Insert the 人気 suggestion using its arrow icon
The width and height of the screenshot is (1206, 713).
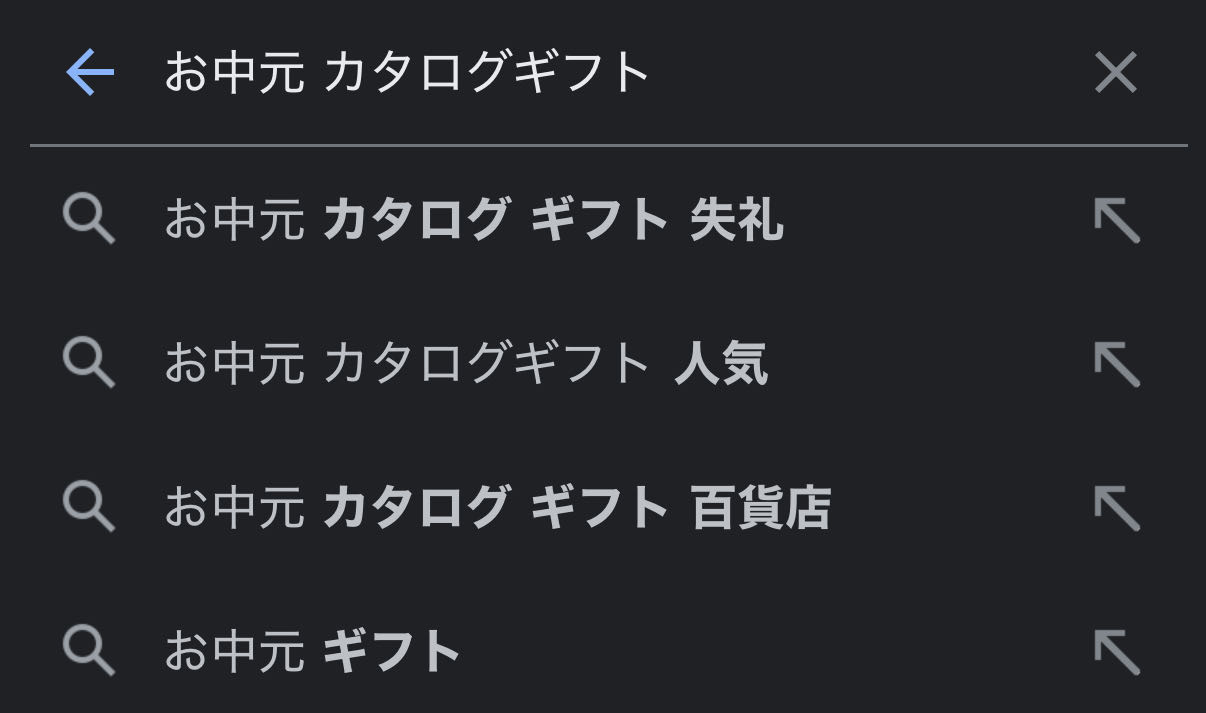point(1117,363)
